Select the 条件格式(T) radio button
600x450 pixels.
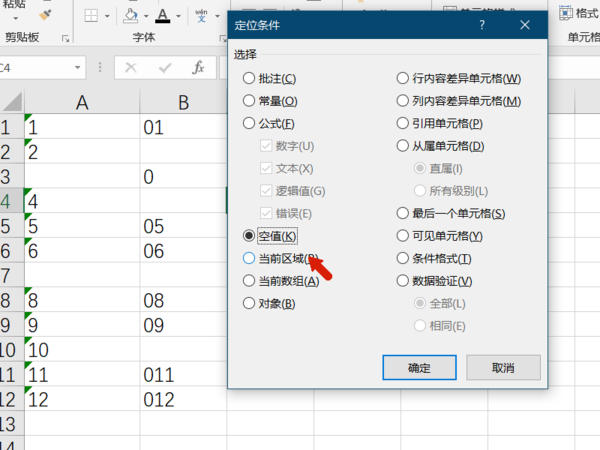[403, 258]
